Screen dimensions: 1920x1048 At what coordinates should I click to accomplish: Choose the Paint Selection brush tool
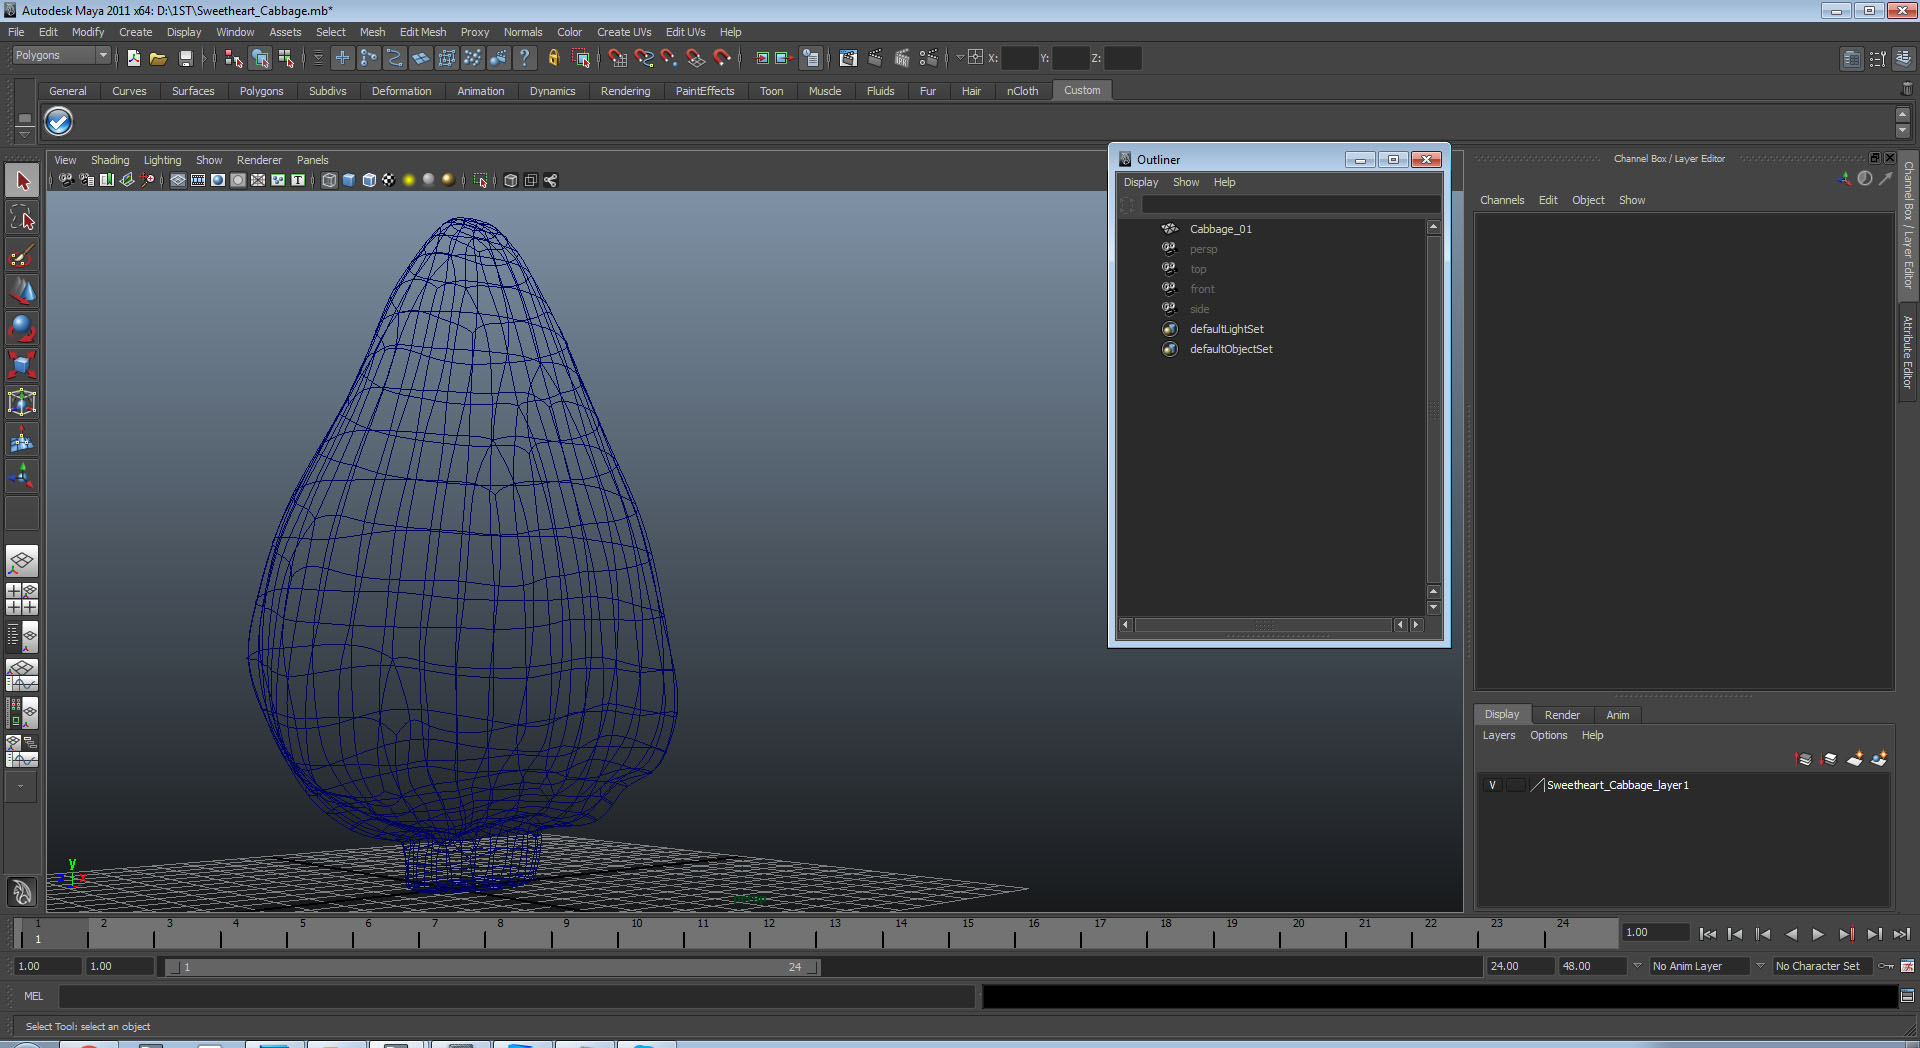tap(22, 255)
